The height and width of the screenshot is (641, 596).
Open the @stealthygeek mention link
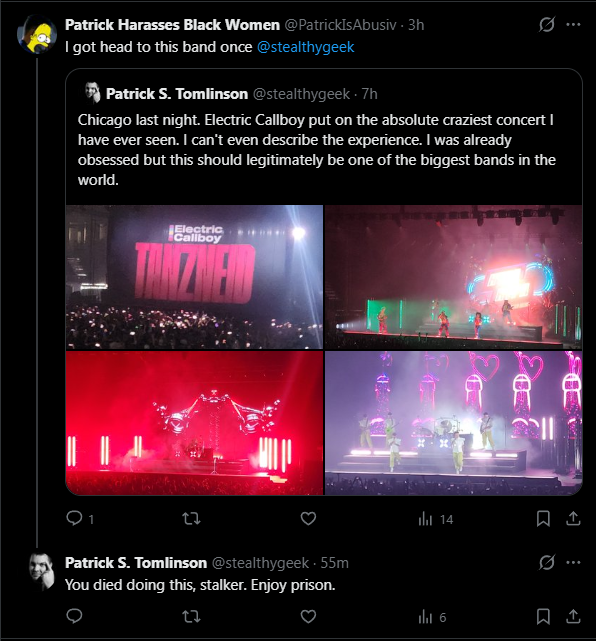(305, 47)
